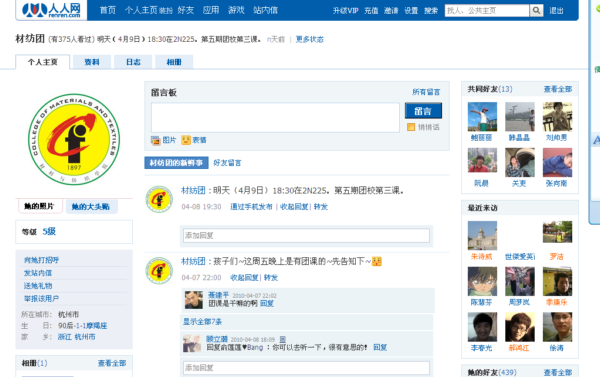This screenshot has width=600, height=377.
Task: Click 充值 in the header
Action: coord(371,11)
